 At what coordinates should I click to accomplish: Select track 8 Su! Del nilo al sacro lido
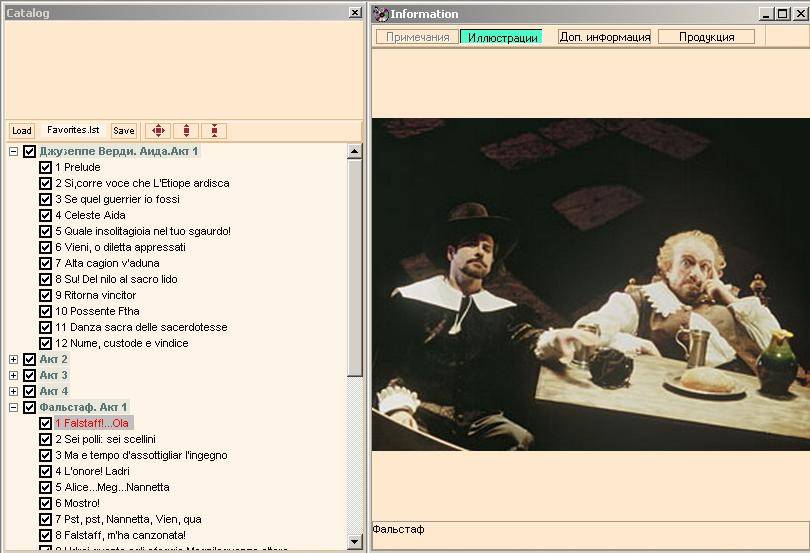[116, 279]
